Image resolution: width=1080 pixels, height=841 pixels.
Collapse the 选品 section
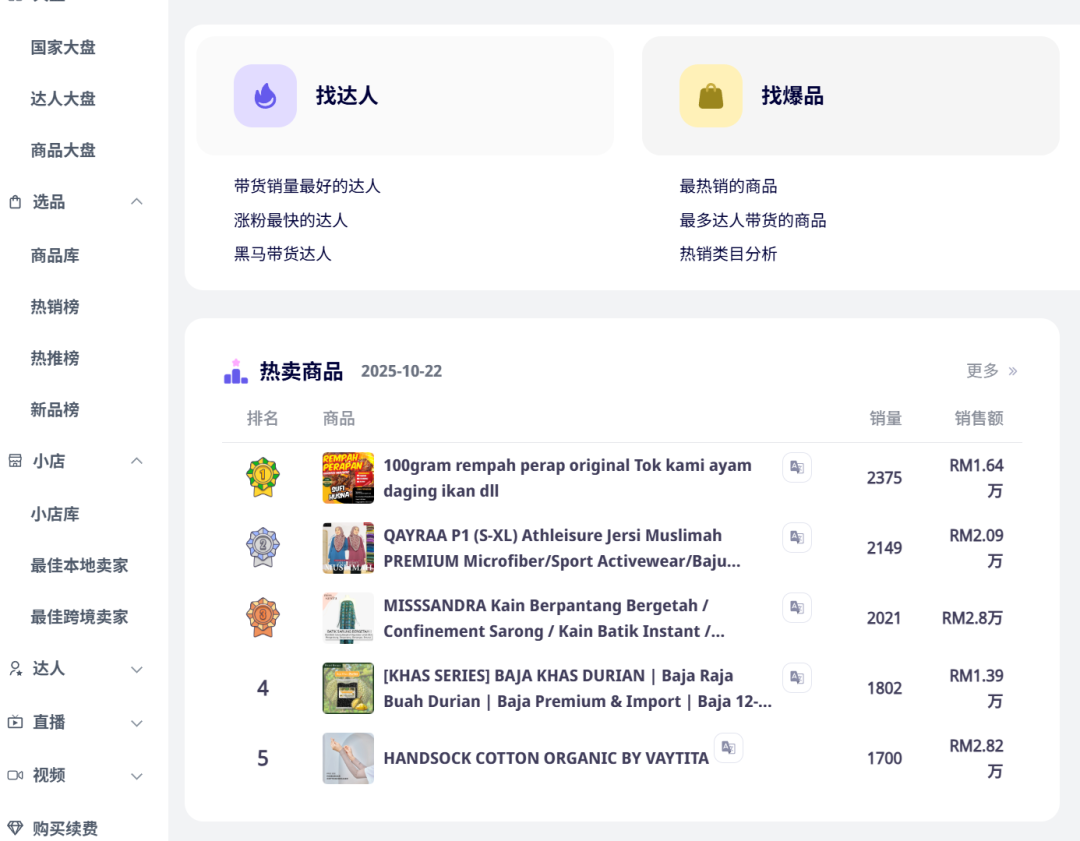point(136,201)
